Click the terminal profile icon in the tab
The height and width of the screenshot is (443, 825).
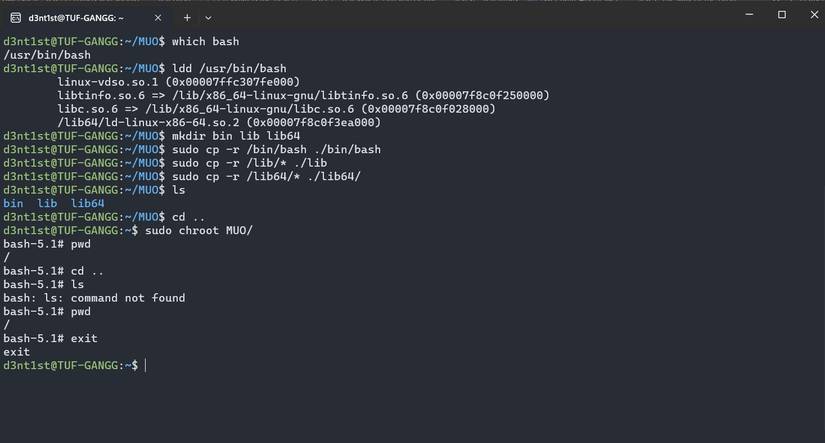(17, 17)
